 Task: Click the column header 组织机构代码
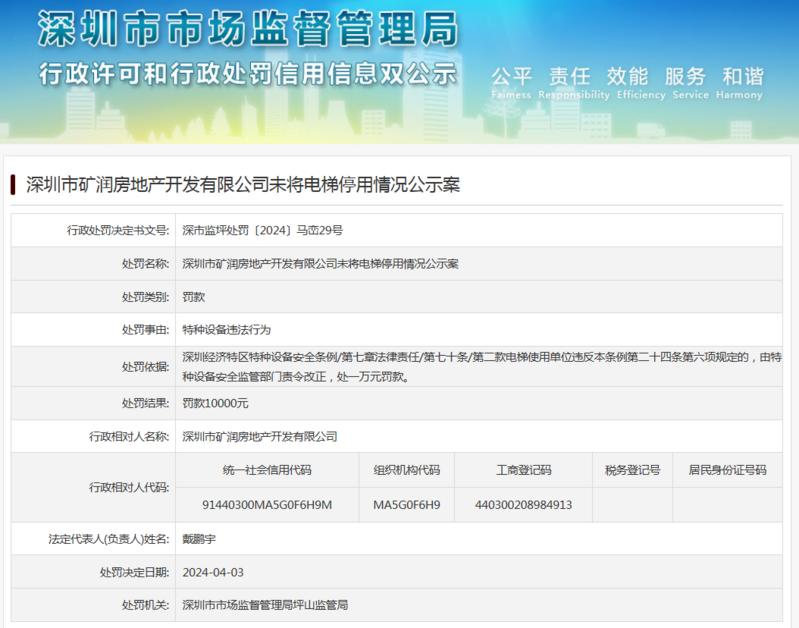(x=407, y=470)
